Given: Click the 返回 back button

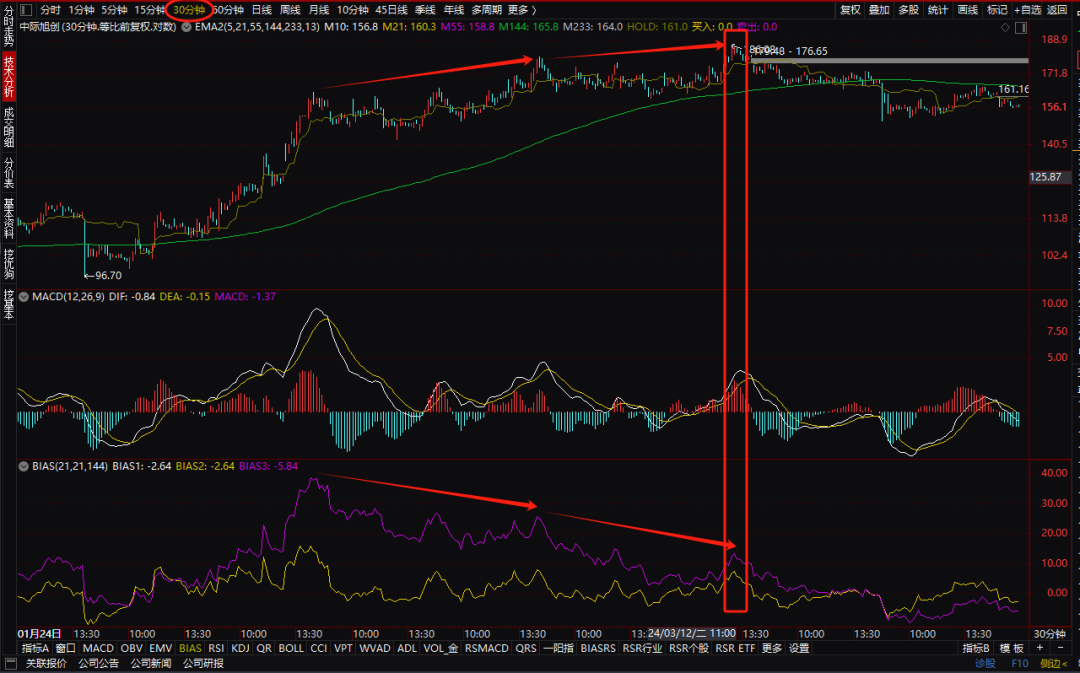Looking at the screenshot, I should click(x=1057, y=10).
